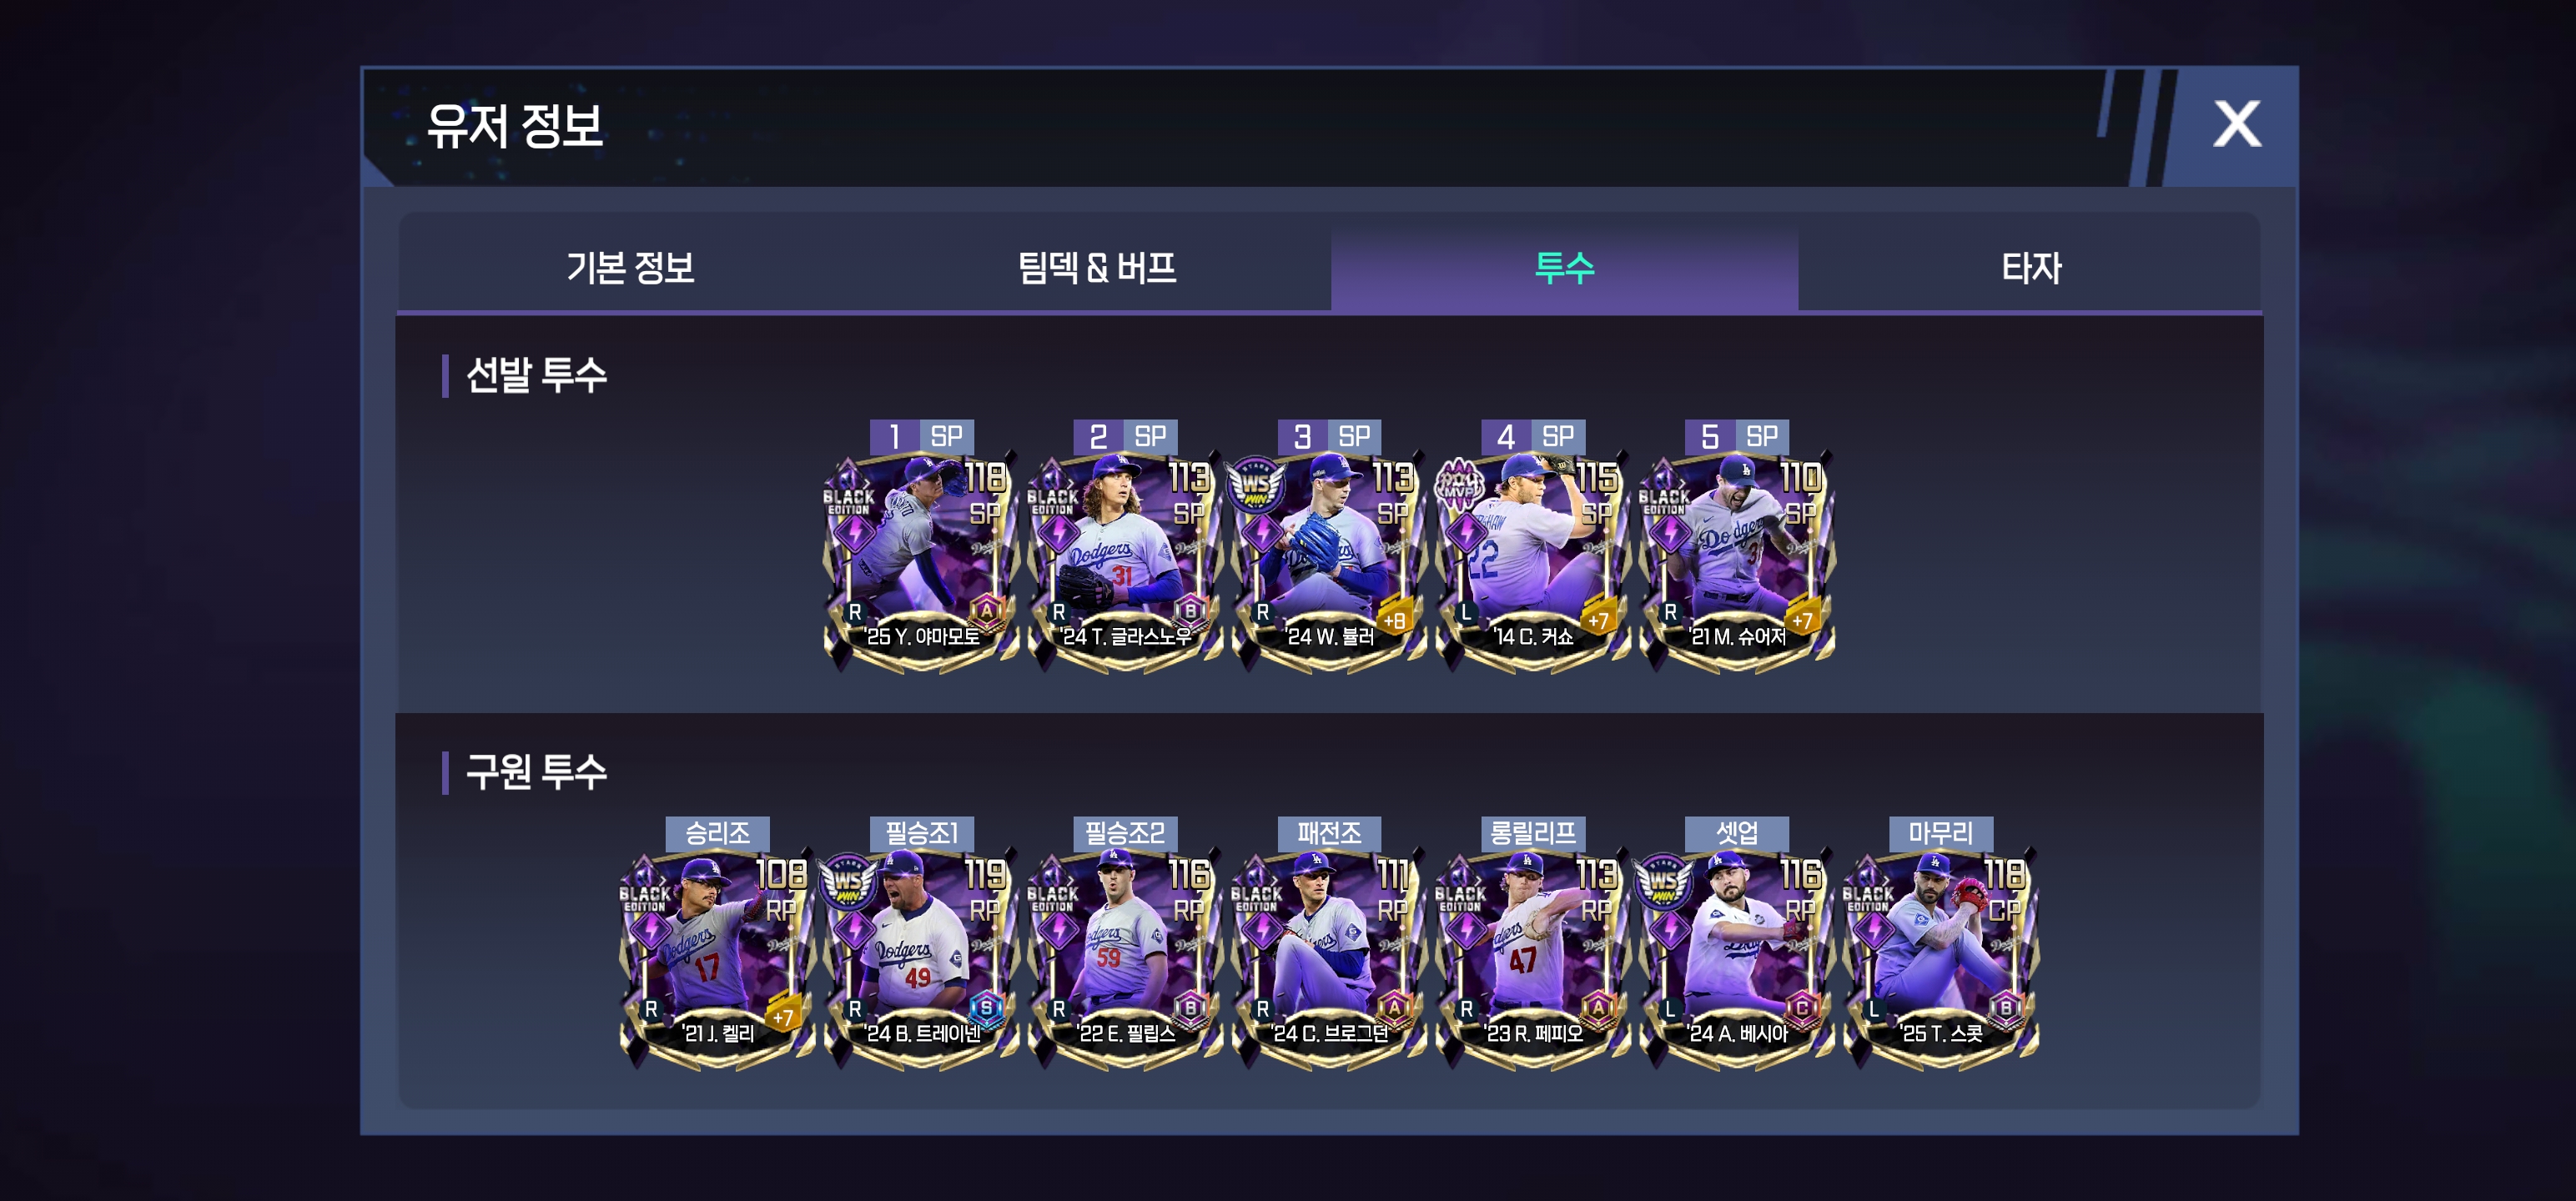Close the 유저 정보 window

[2236, 125]
